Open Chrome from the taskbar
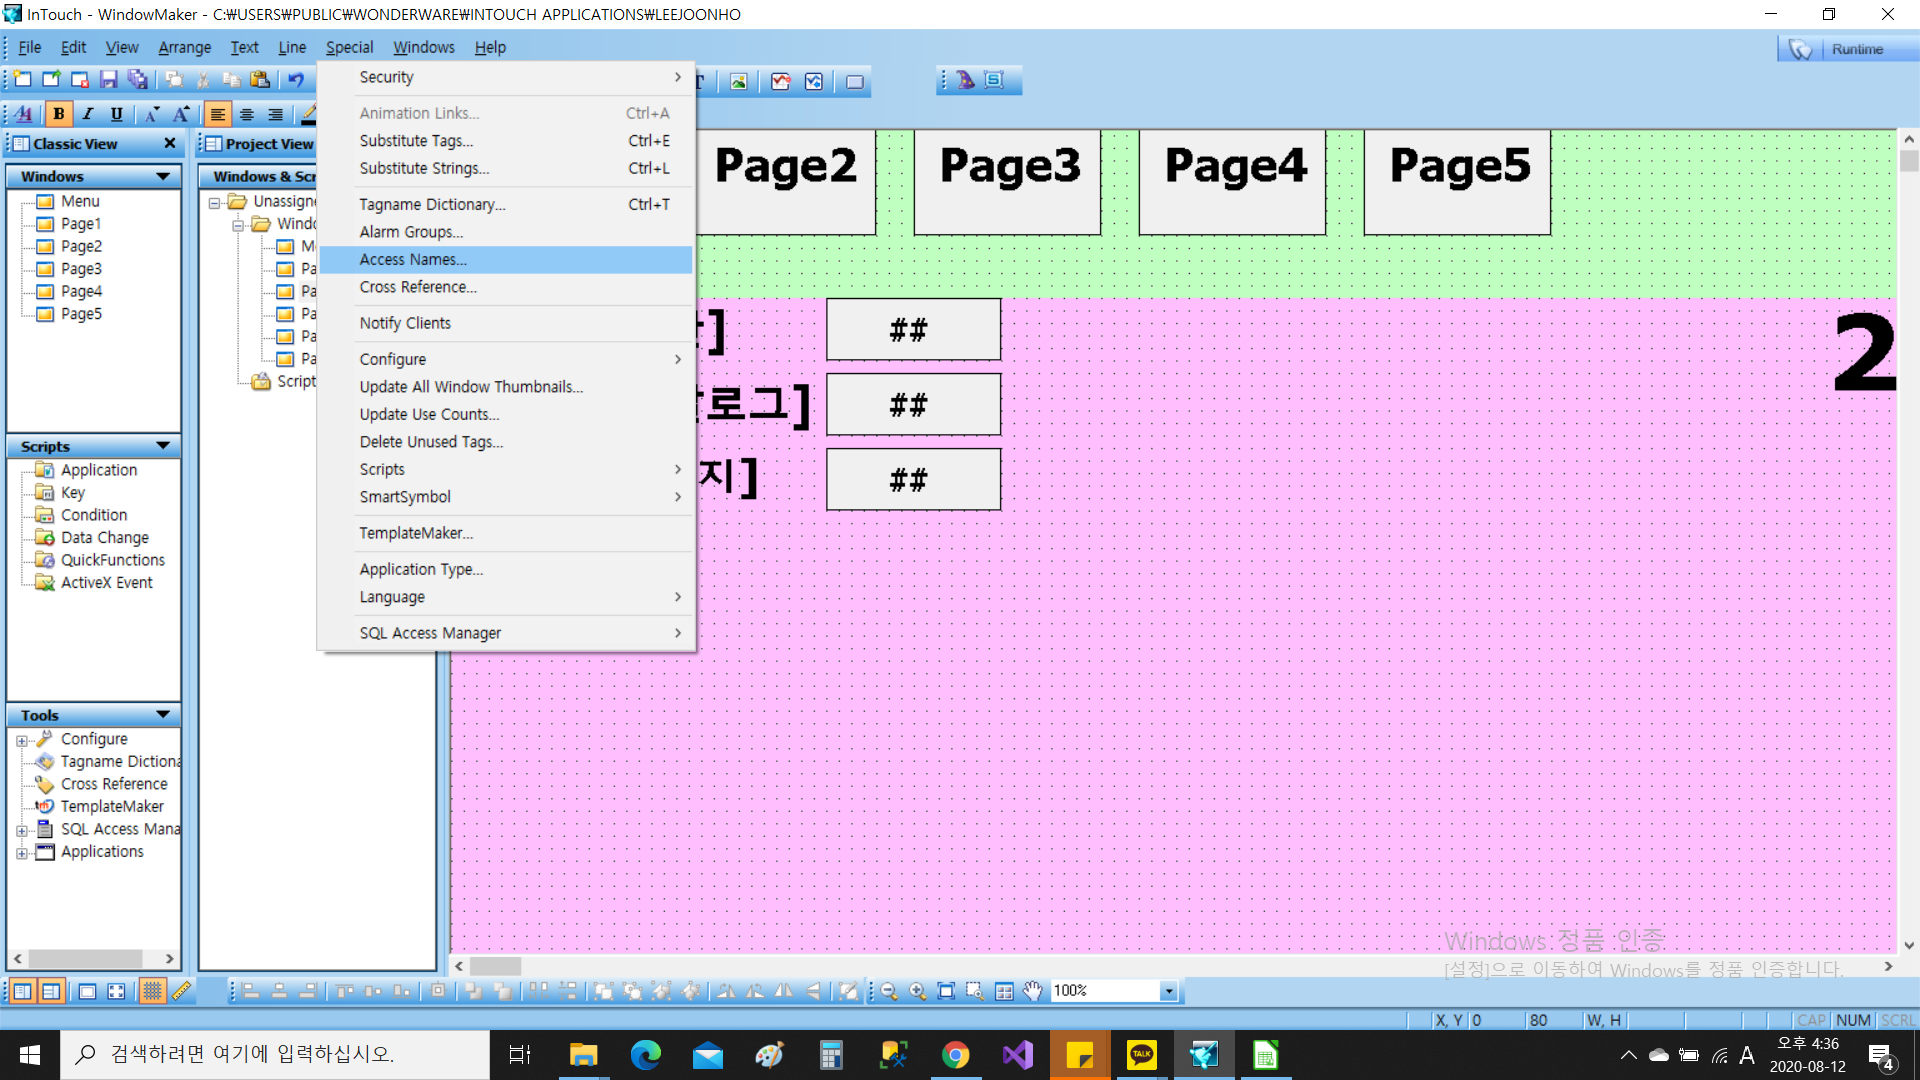 pyautogui.click(x=955, y=1055)
